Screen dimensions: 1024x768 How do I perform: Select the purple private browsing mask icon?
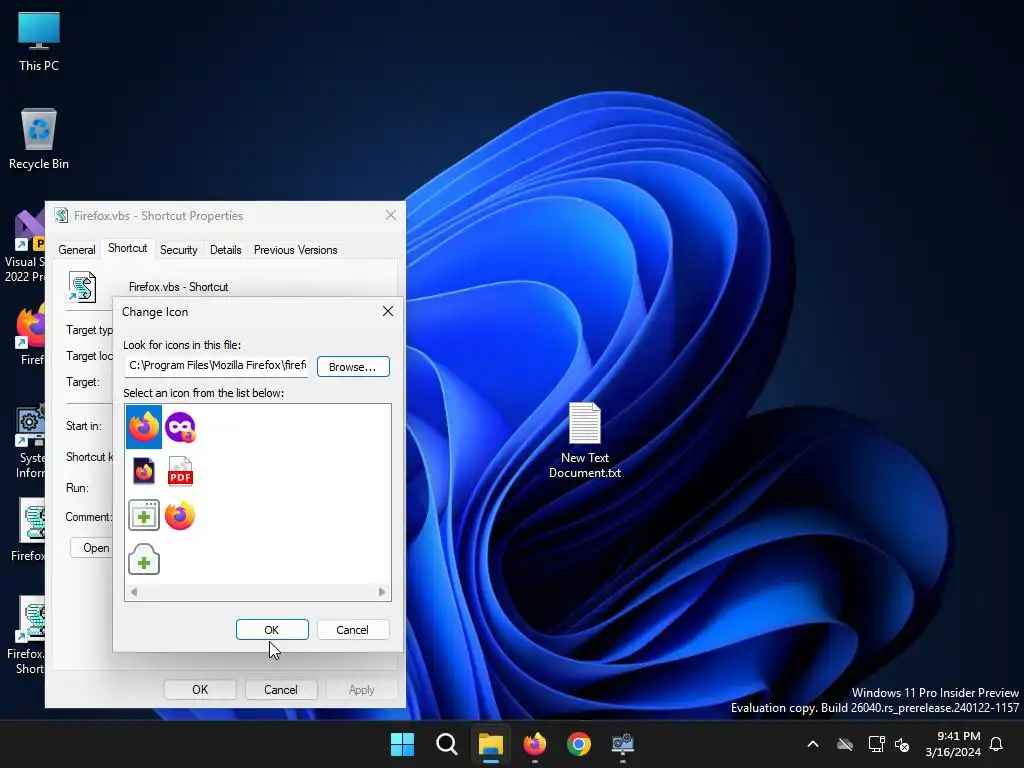[180, 428]
